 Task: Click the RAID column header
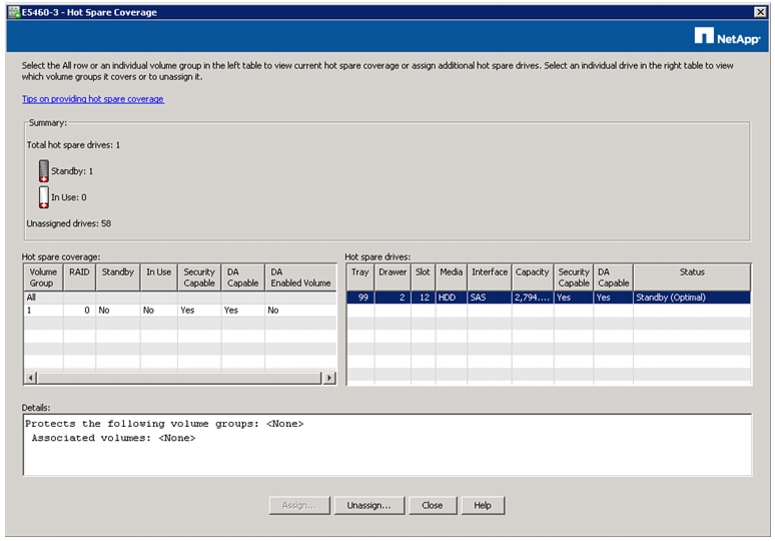tap(79, 277)
